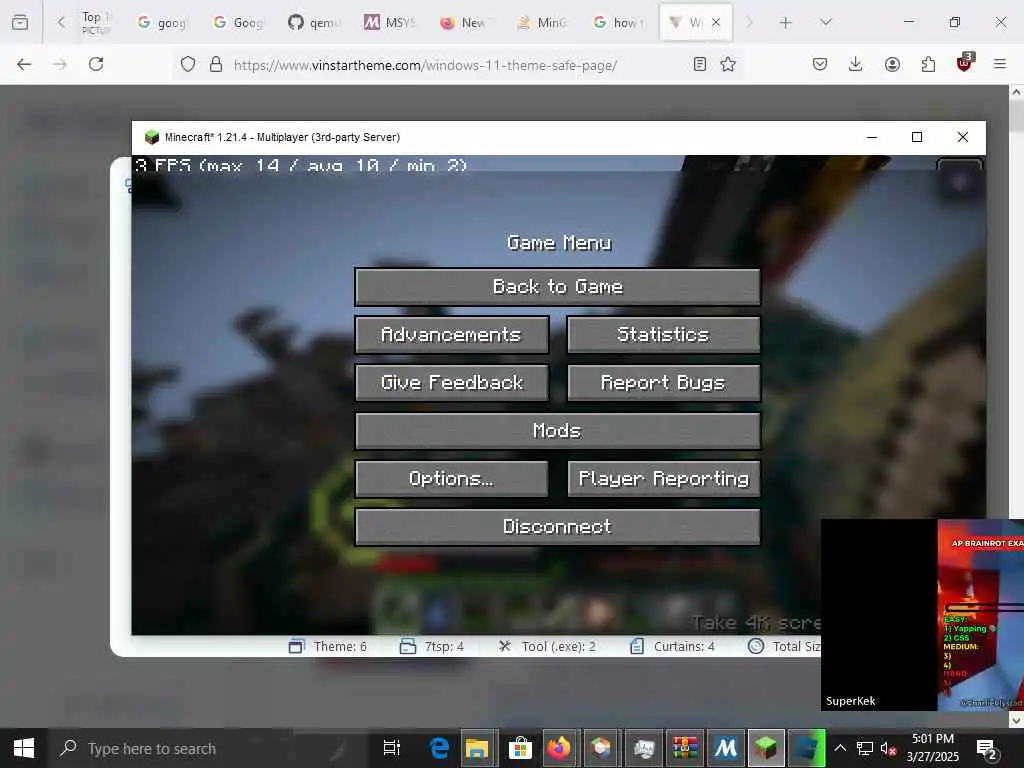Open the Mods list

coord(557,430)
